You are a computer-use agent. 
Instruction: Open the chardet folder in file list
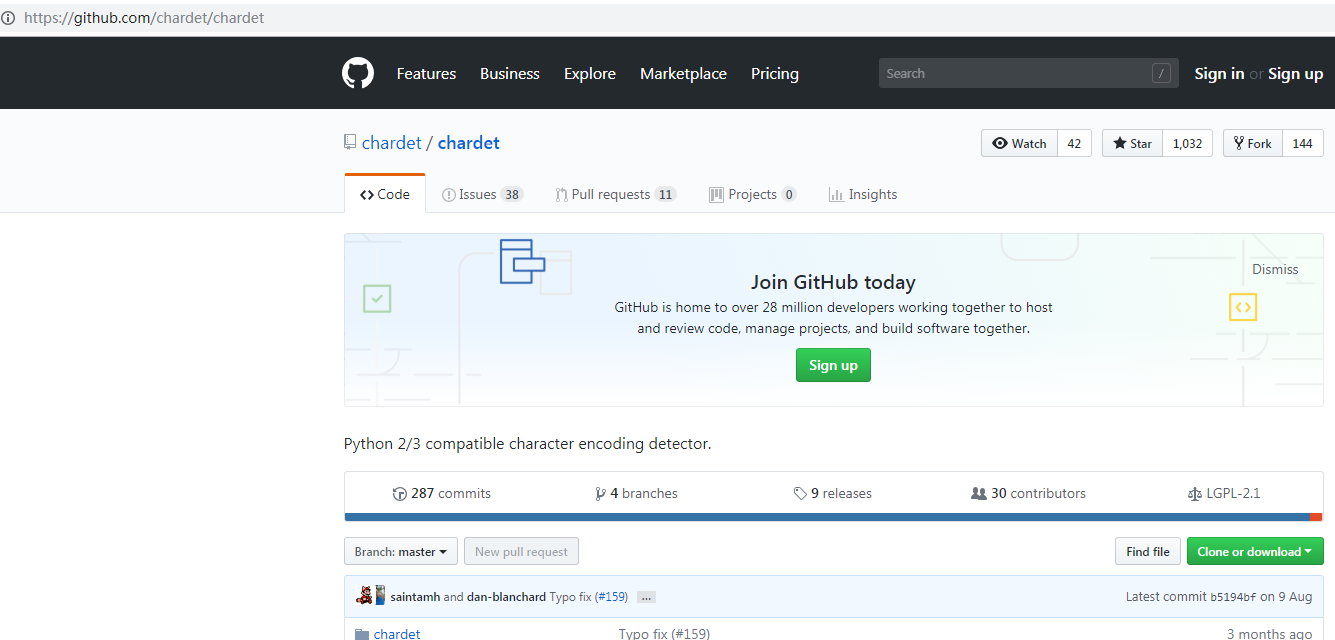[x=397, y=634]
